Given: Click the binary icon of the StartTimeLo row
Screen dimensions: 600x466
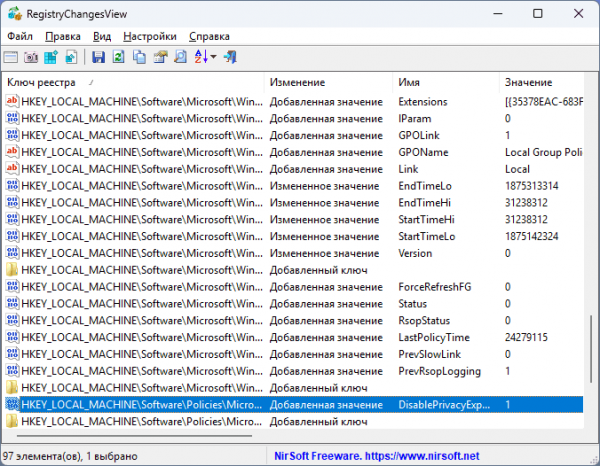Looking at the screenshot, I should point(12,236).
